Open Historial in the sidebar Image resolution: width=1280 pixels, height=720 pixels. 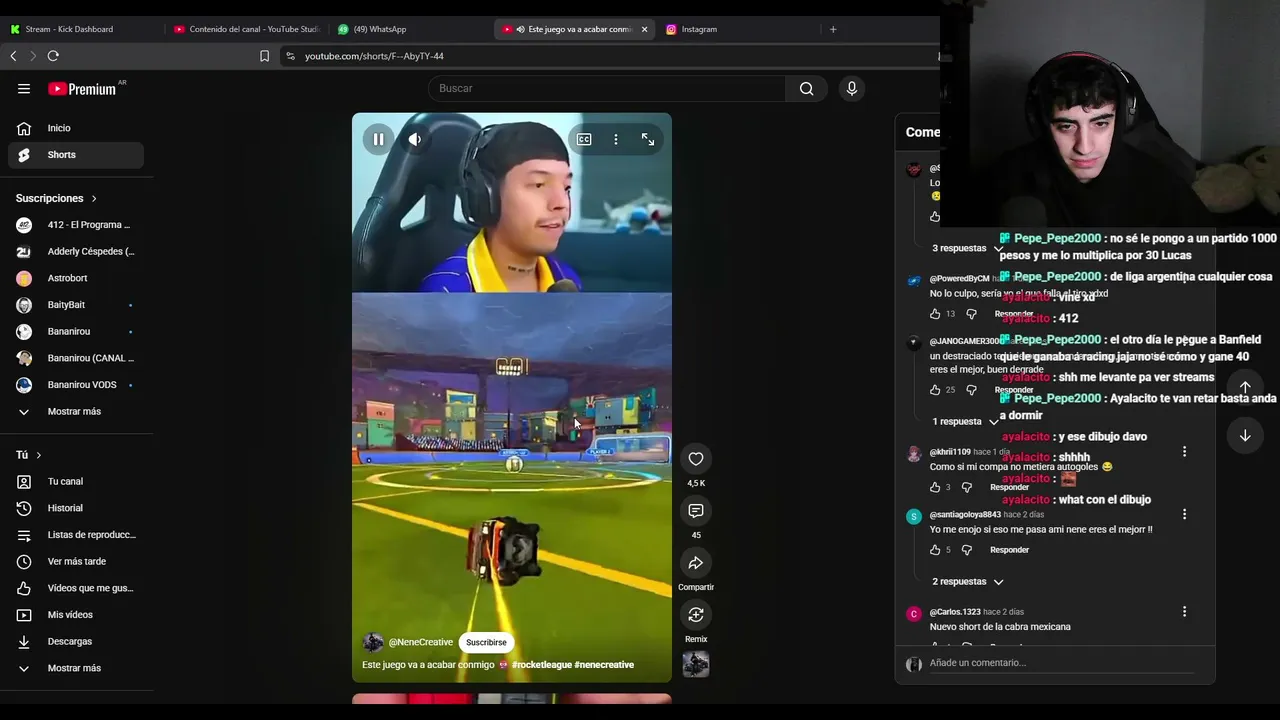click(x=76, y=508)
